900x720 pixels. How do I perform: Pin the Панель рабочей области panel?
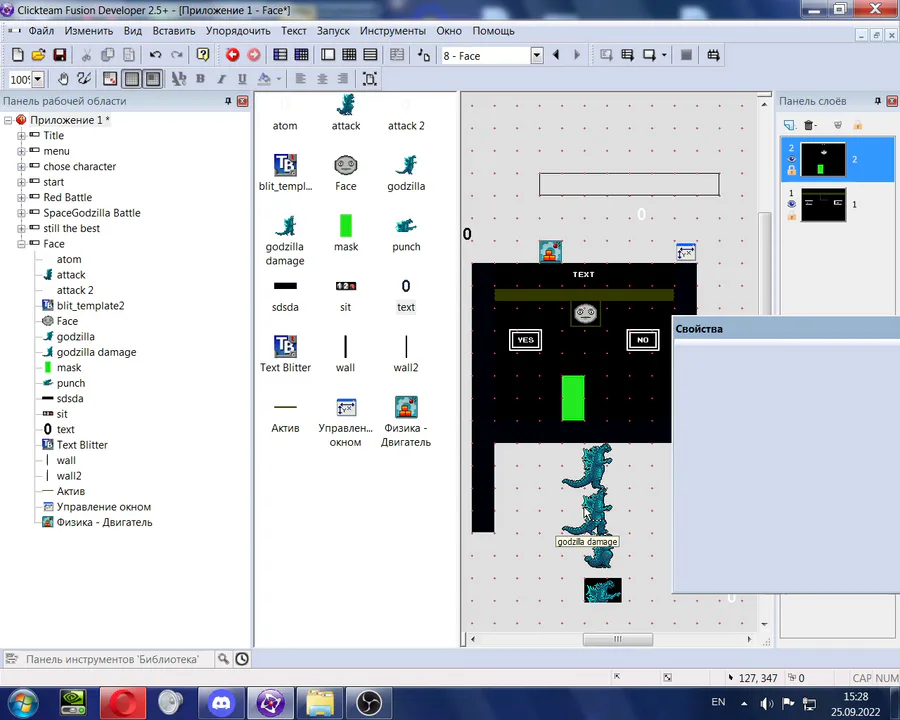click(x=228, y=101)
